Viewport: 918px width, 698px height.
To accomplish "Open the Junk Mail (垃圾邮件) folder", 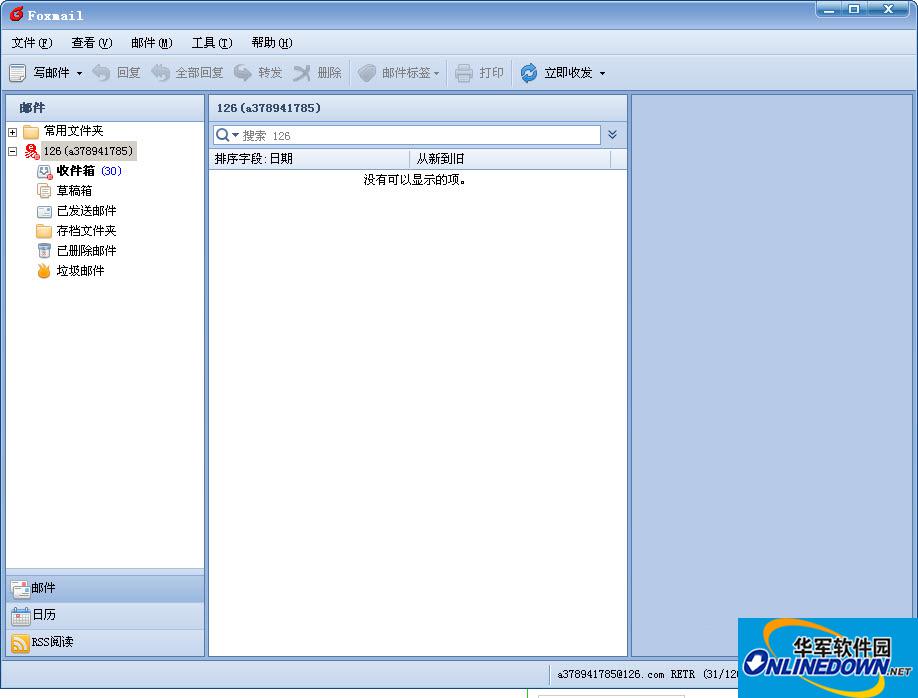I will click(81, 271).
